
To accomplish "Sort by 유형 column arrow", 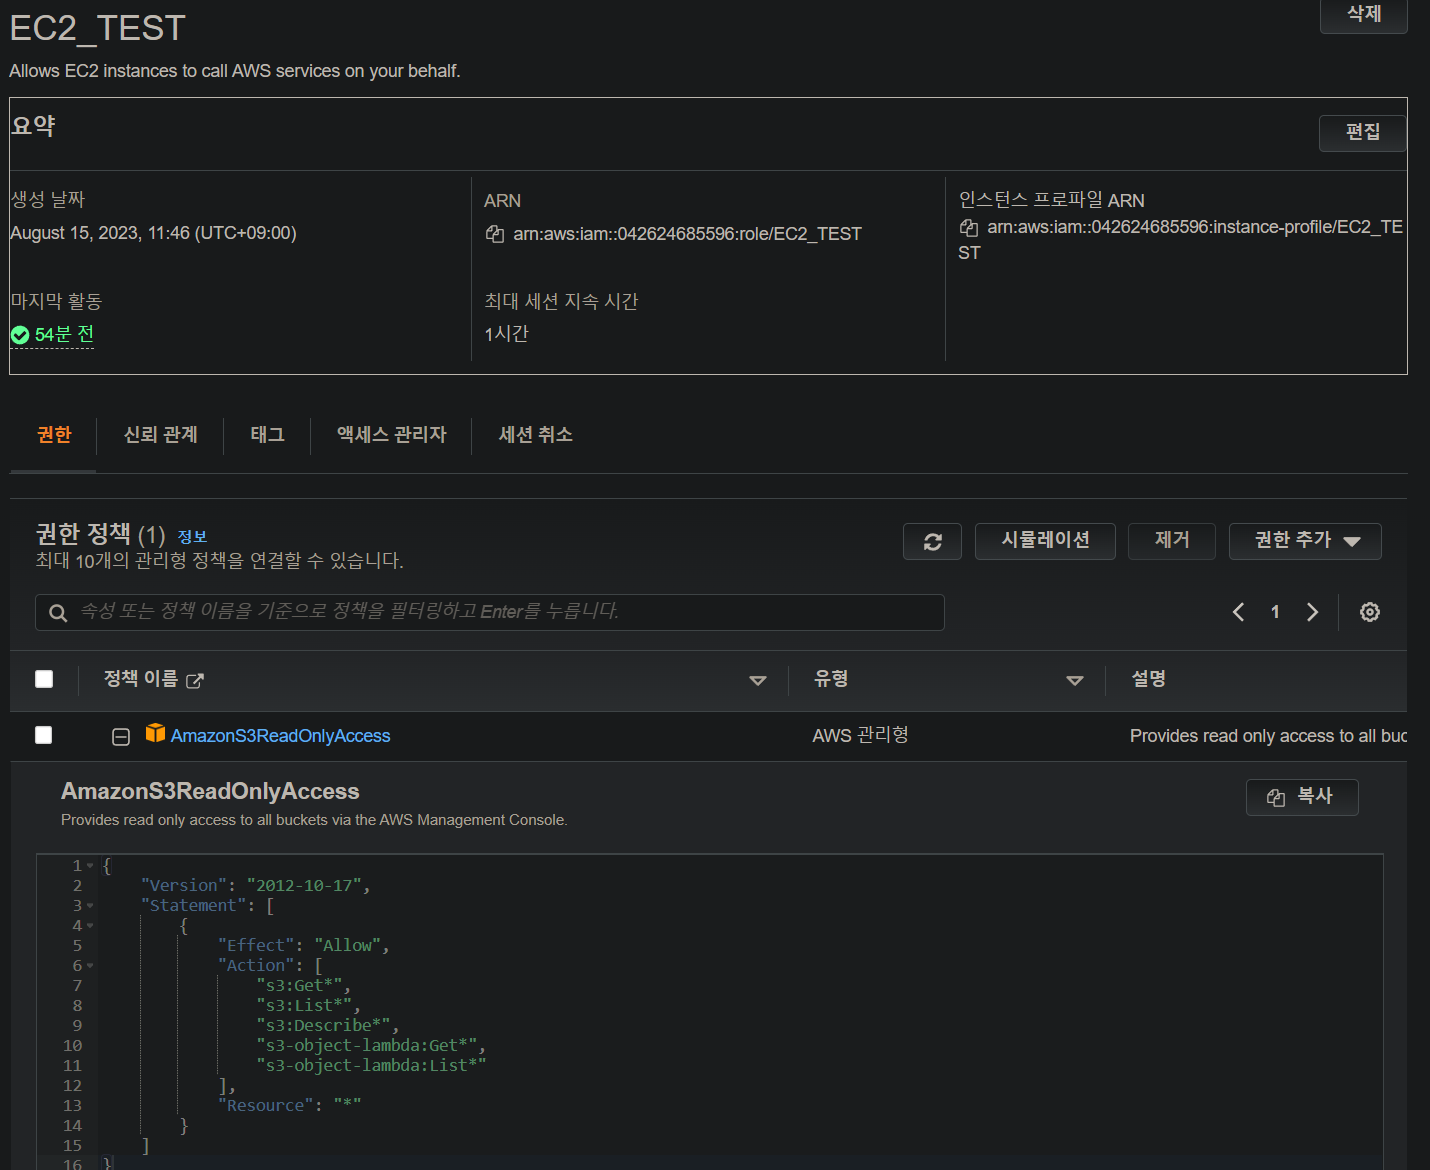I will [x=1075, y=680].
